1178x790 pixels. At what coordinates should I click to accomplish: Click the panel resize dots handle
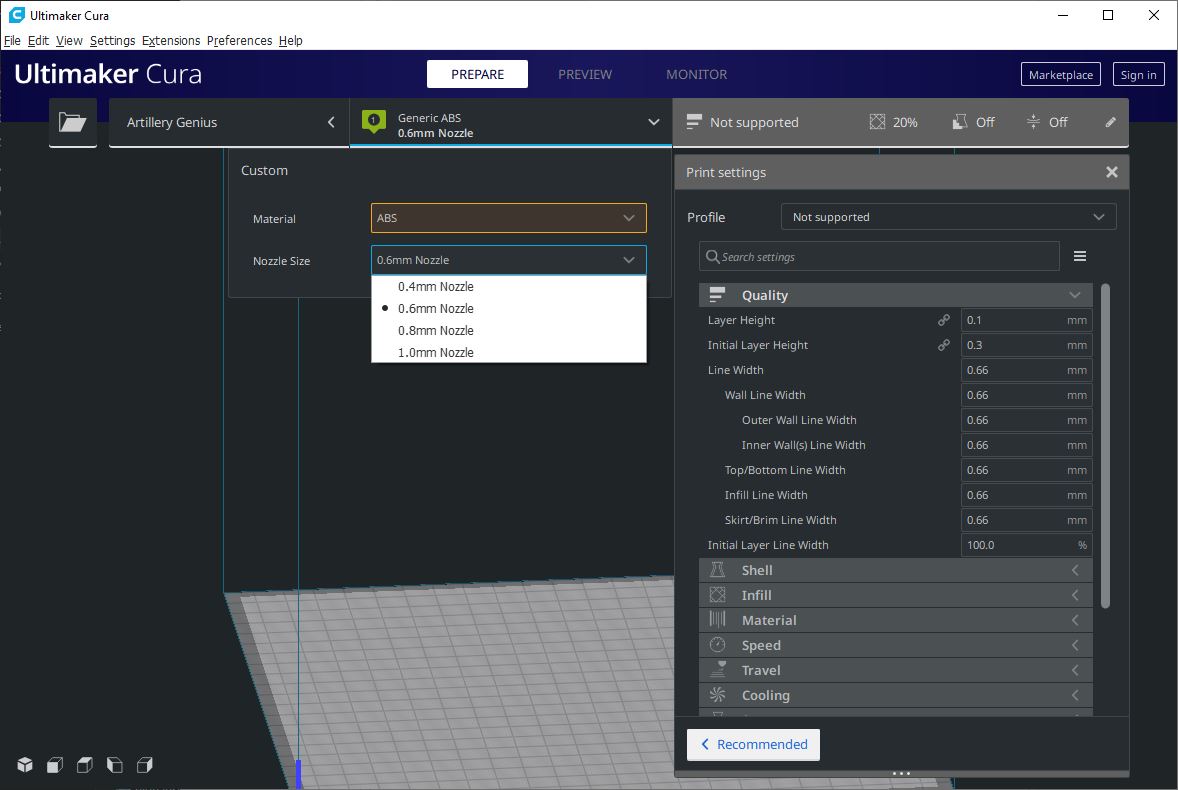coord(902,773)
